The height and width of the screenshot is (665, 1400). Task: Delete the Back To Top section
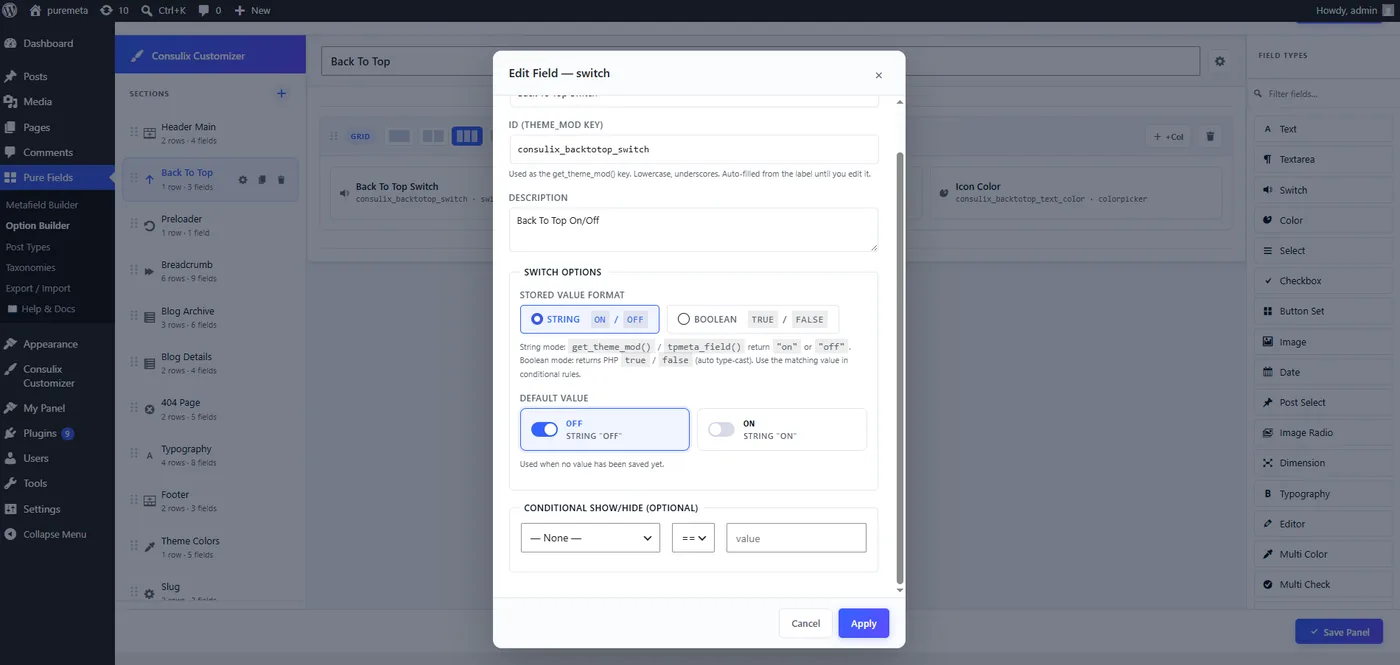tap(281, 180)
